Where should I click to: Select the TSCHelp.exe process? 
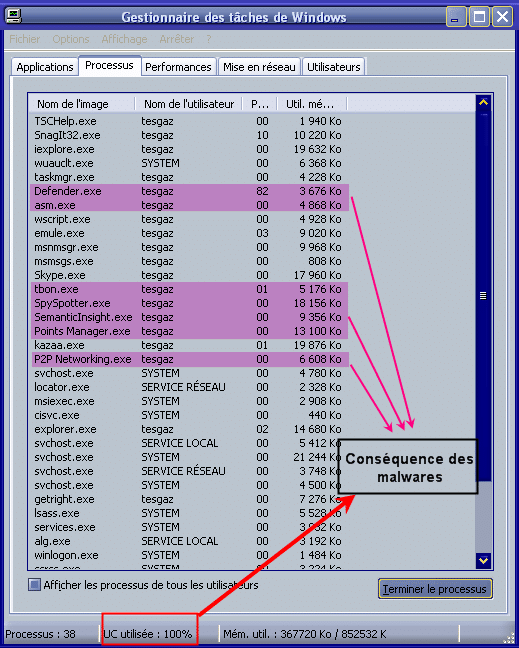[190, 121]
